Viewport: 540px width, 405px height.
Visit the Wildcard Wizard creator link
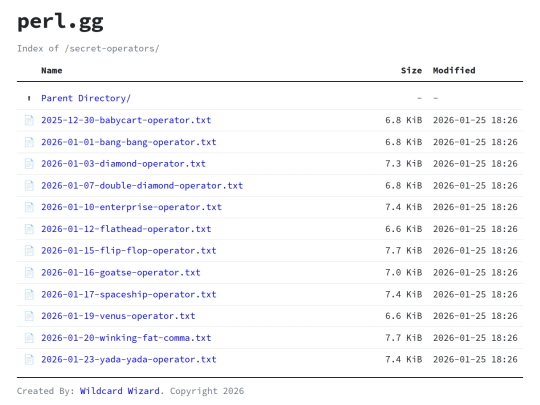(x=120, y=391)
